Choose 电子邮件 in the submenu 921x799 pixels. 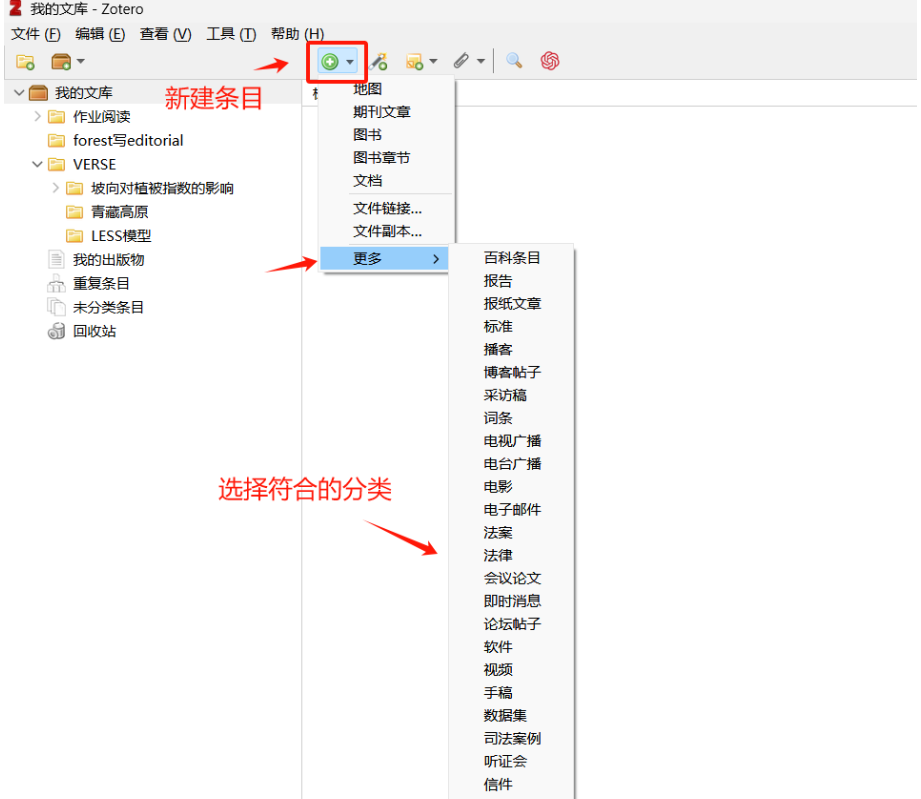click(x=512, y=510)
